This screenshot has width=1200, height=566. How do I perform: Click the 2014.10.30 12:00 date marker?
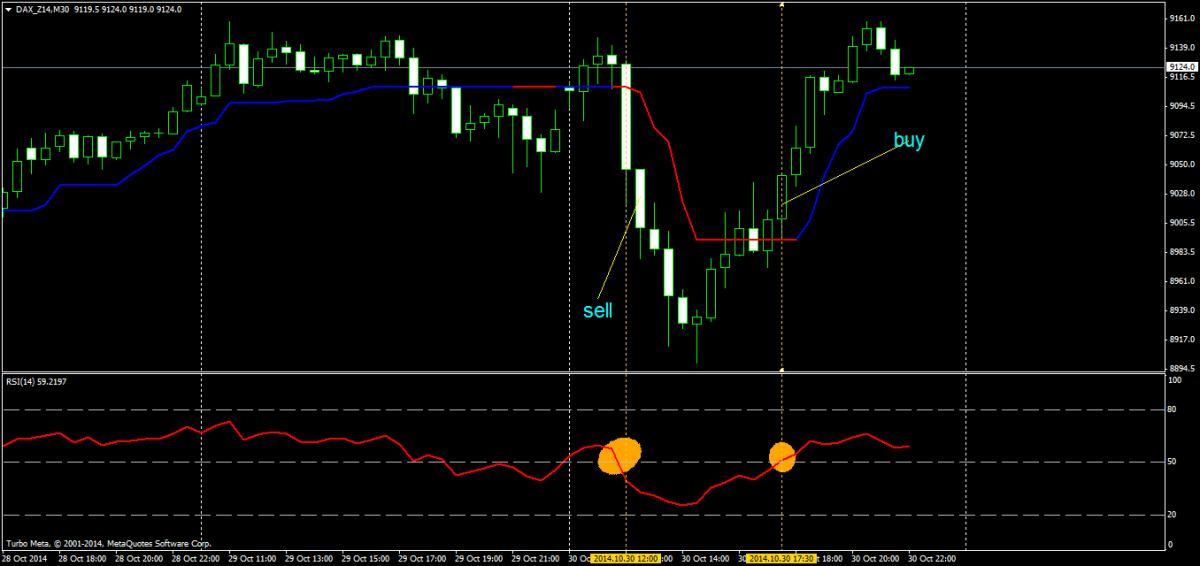(626, 557)
